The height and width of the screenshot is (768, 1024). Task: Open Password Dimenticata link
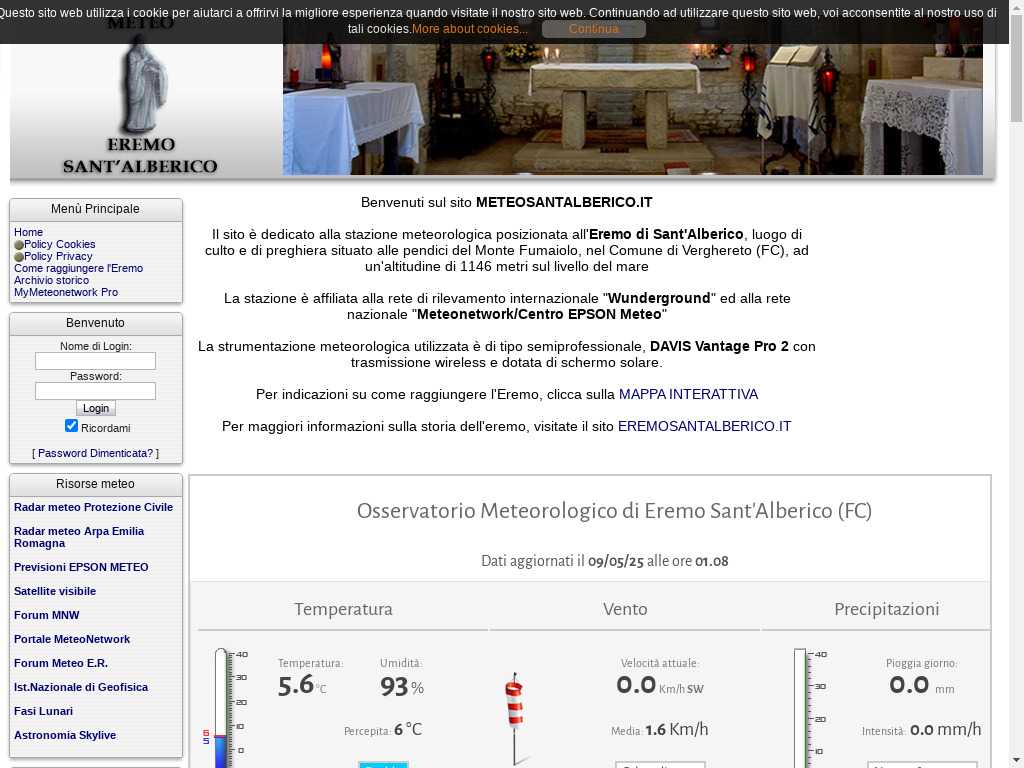(95, 453)
